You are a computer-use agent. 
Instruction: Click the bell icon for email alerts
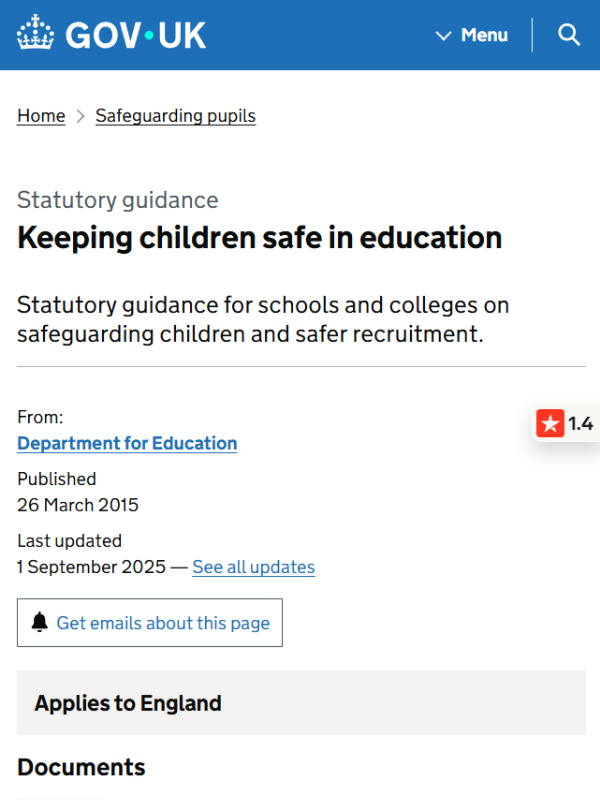click(x=40, y=622)
